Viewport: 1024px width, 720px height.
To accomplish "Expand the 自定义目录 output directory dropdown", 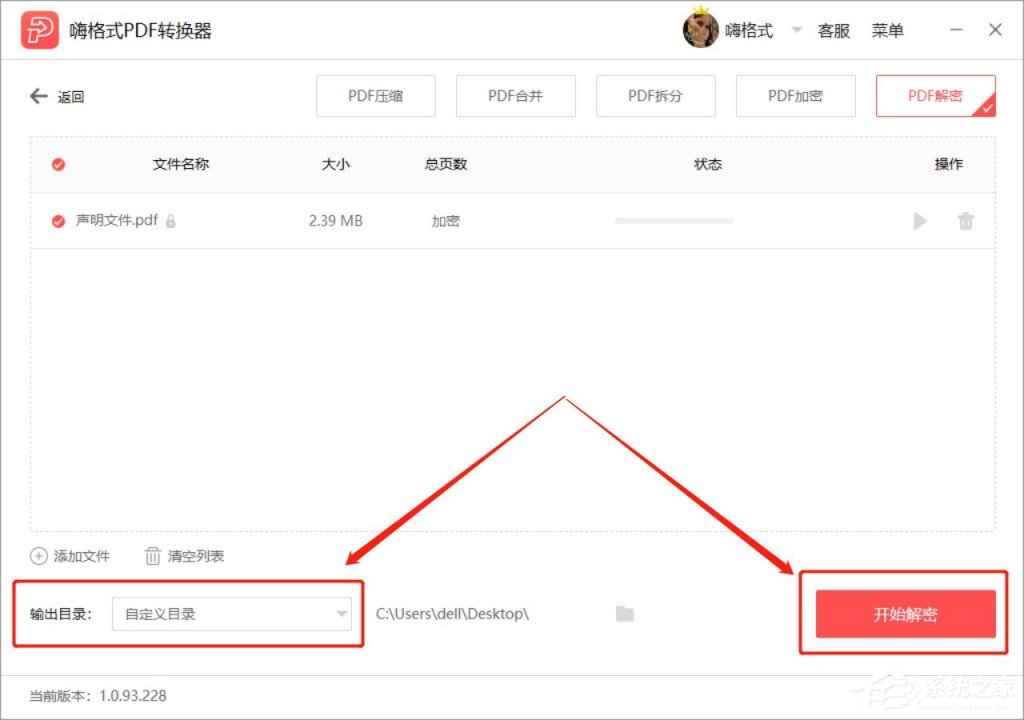I will pos(343,614).
